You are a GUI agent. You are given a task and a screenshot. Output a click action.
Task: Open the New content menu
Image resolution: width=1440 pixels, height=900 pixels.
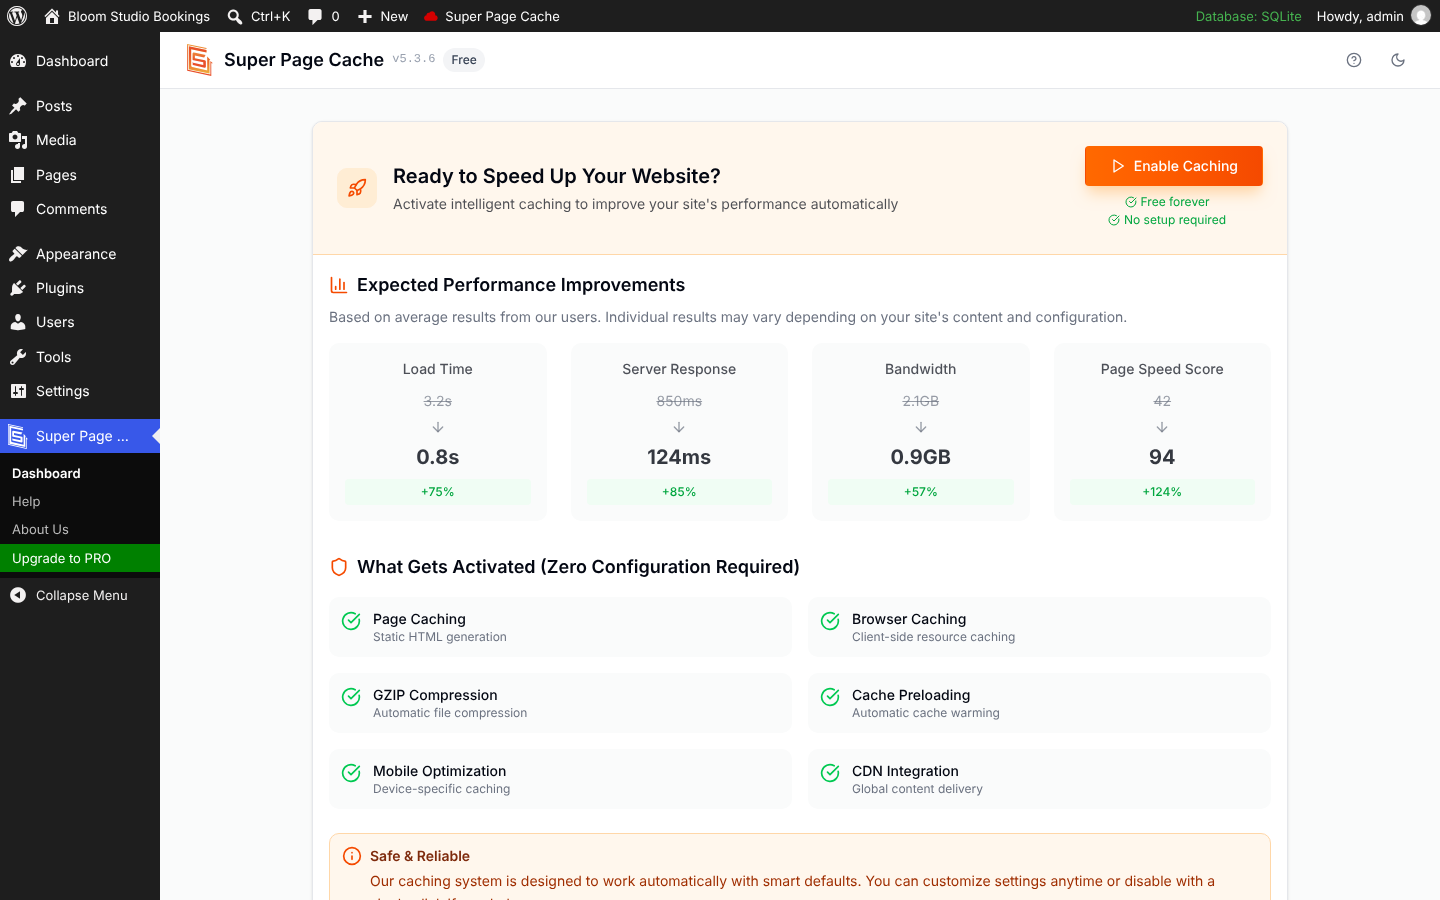click(x=383, y=16)
